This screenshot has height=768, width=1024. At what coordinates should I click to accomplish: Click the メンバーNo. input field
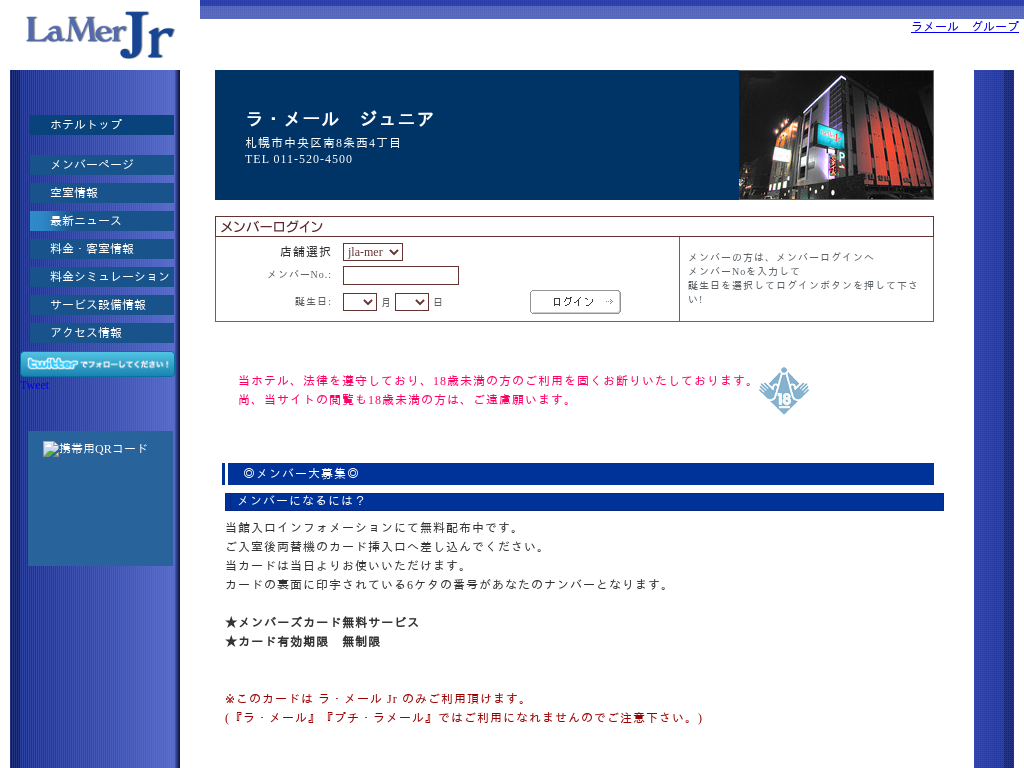click(400, 275)
